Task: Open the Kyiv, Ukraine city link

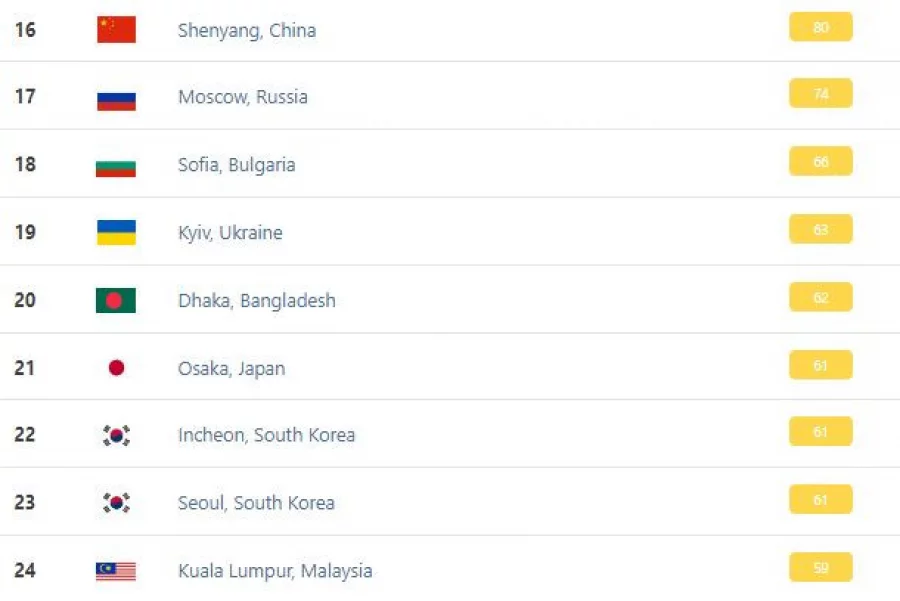Action: (230, 233)
